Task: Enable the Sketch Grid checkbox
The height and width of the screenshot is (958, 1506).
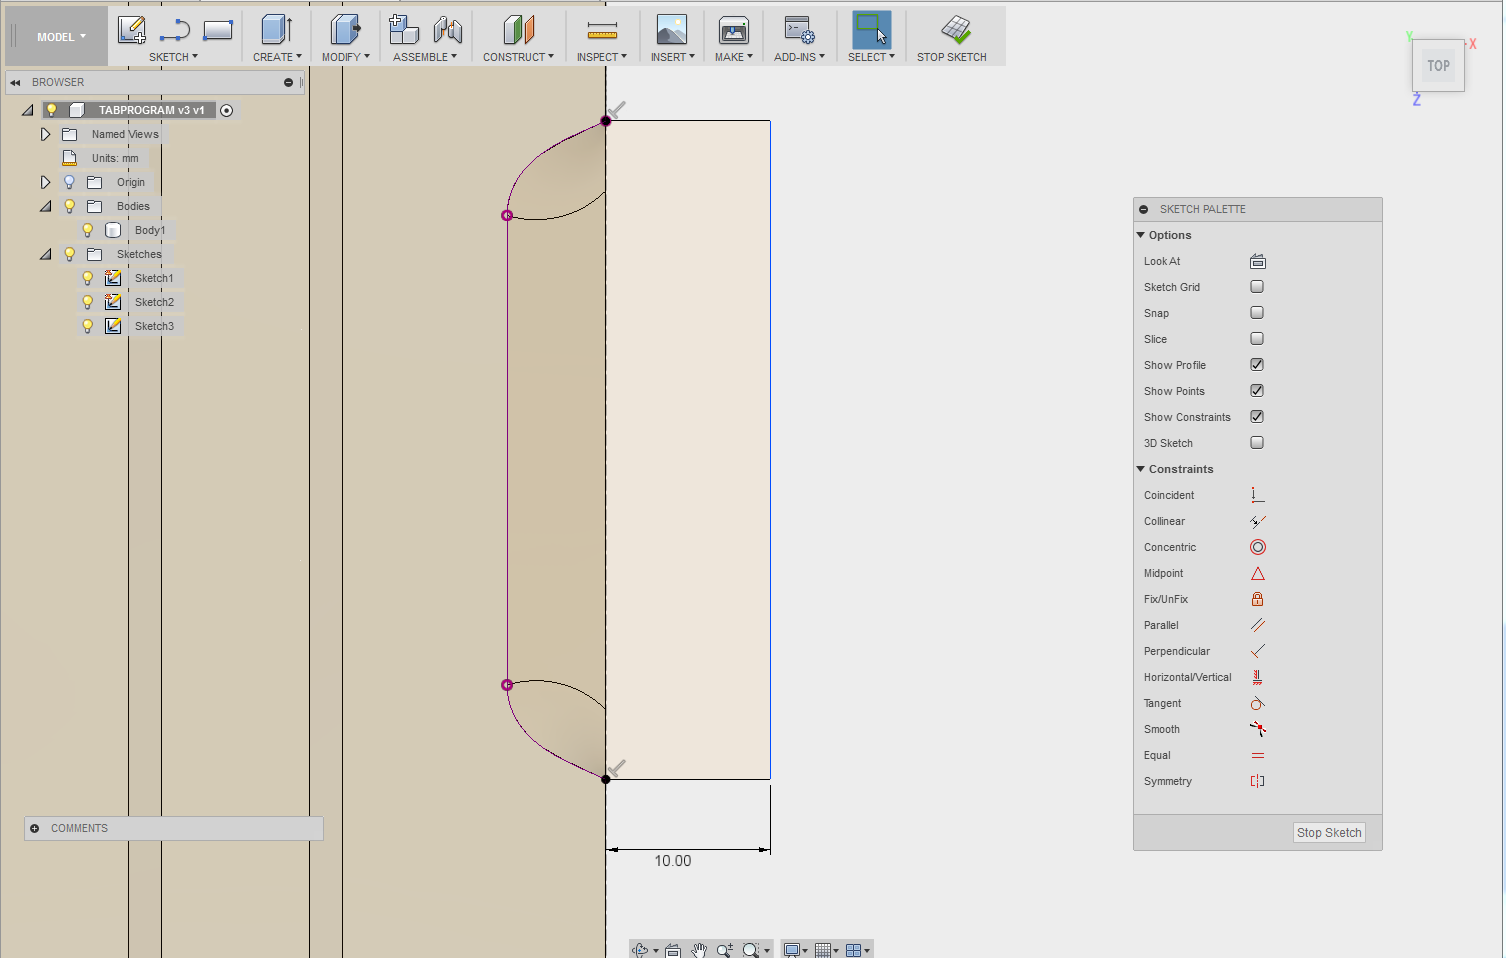Action: click(1257, 287)
